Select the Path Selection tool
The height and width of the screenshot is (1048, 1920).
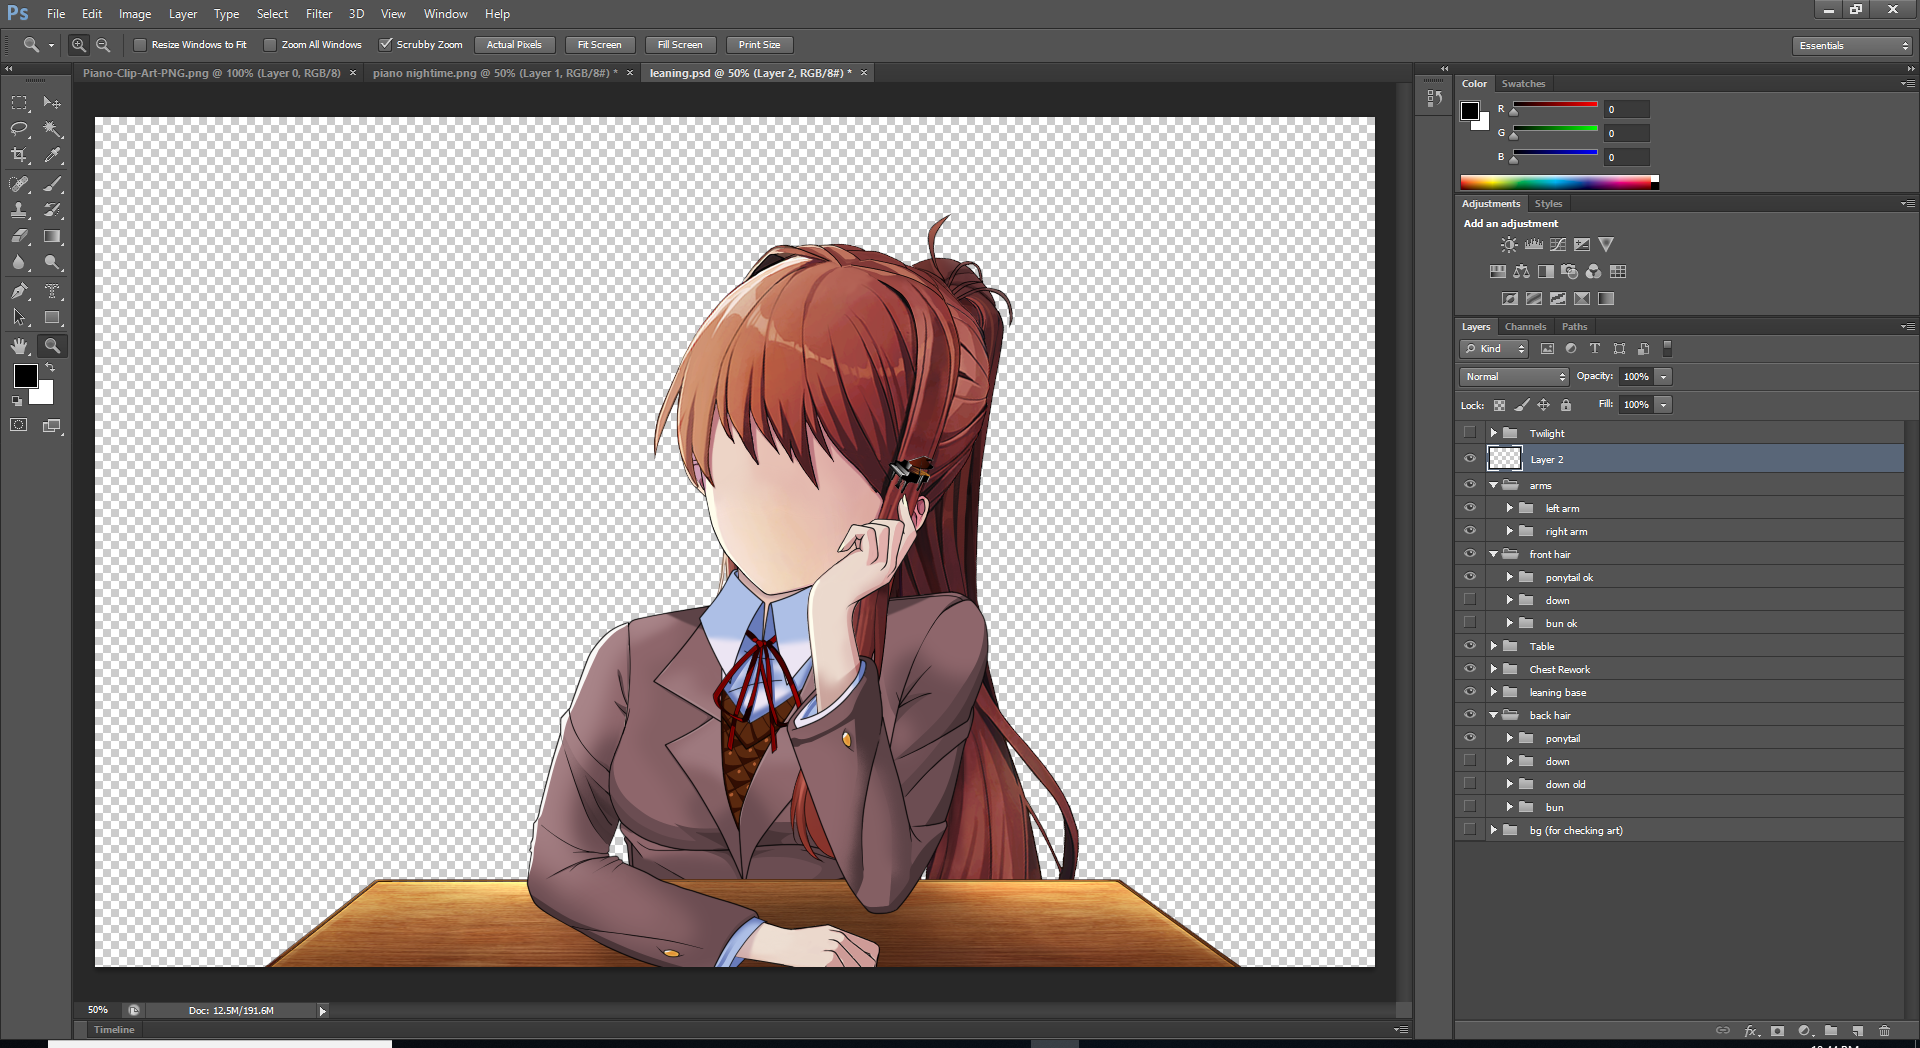[x=19, y=318]
